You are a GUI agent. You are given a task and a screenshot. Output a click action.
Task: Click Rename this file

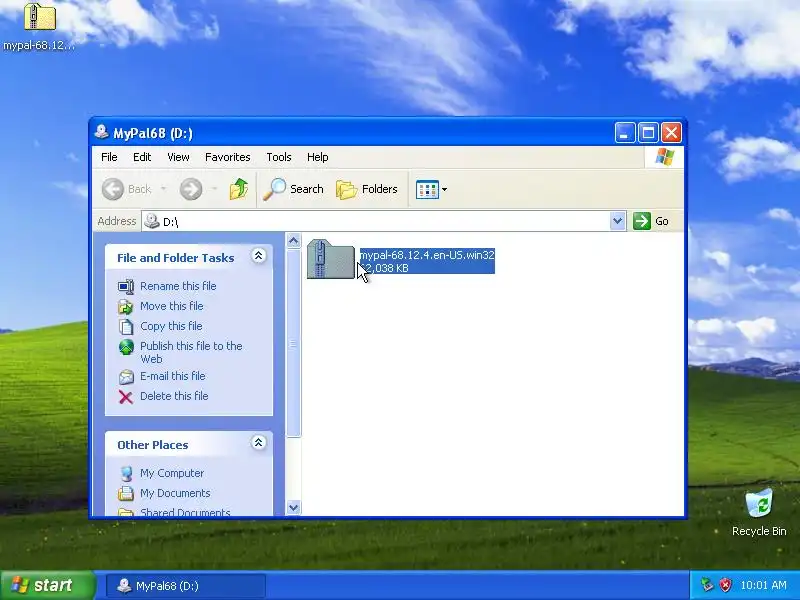tap(178, 286)
